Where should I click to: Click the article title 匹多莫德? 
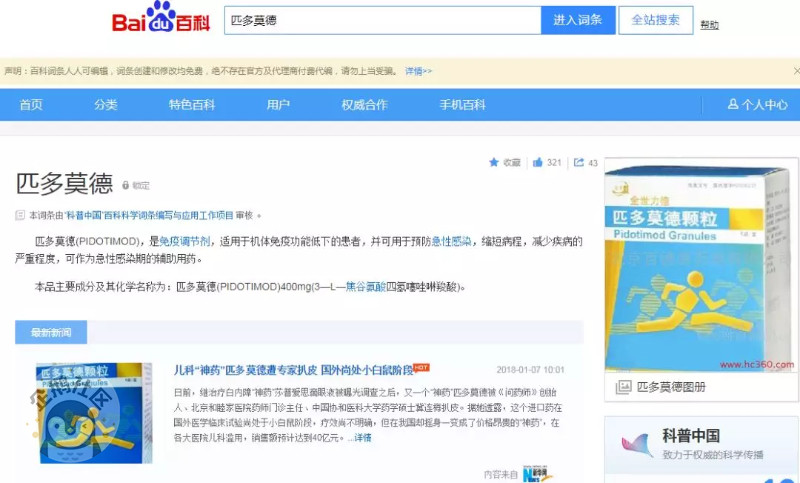[x=64, y=184]
